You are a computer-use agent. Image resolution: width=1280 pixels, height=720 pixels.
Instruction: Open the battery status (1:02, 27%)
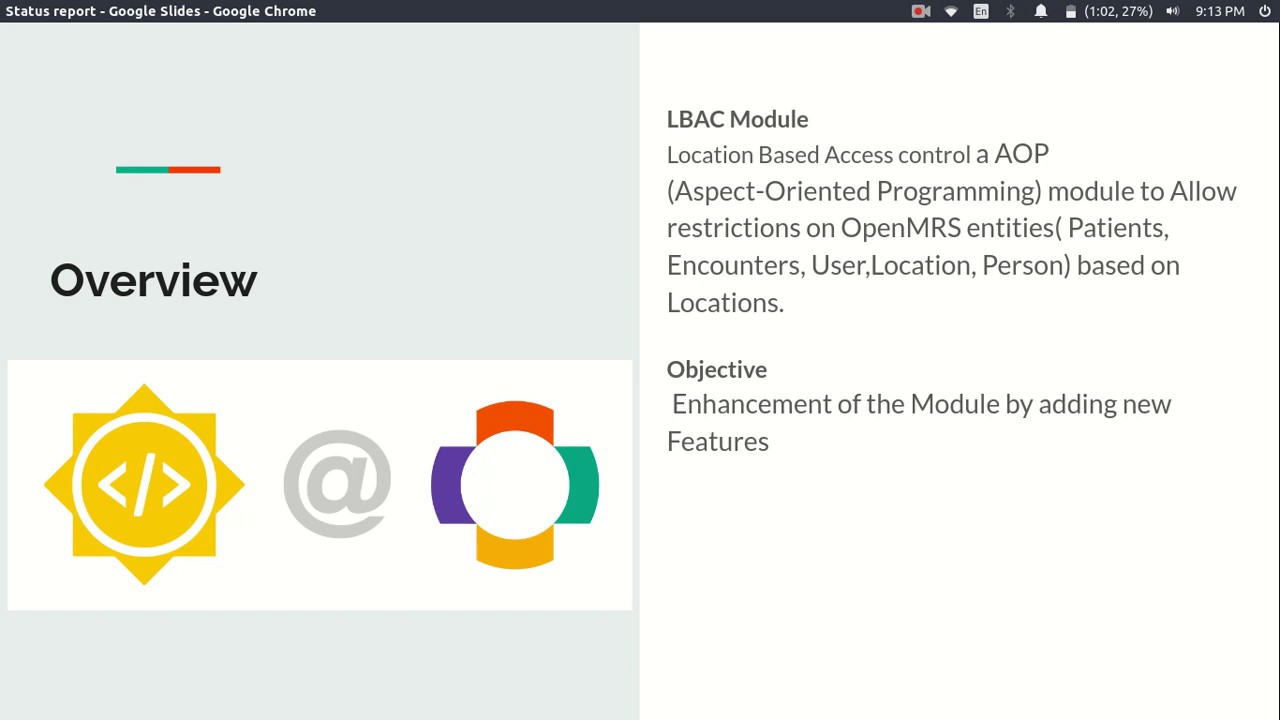click(1108, 11)
